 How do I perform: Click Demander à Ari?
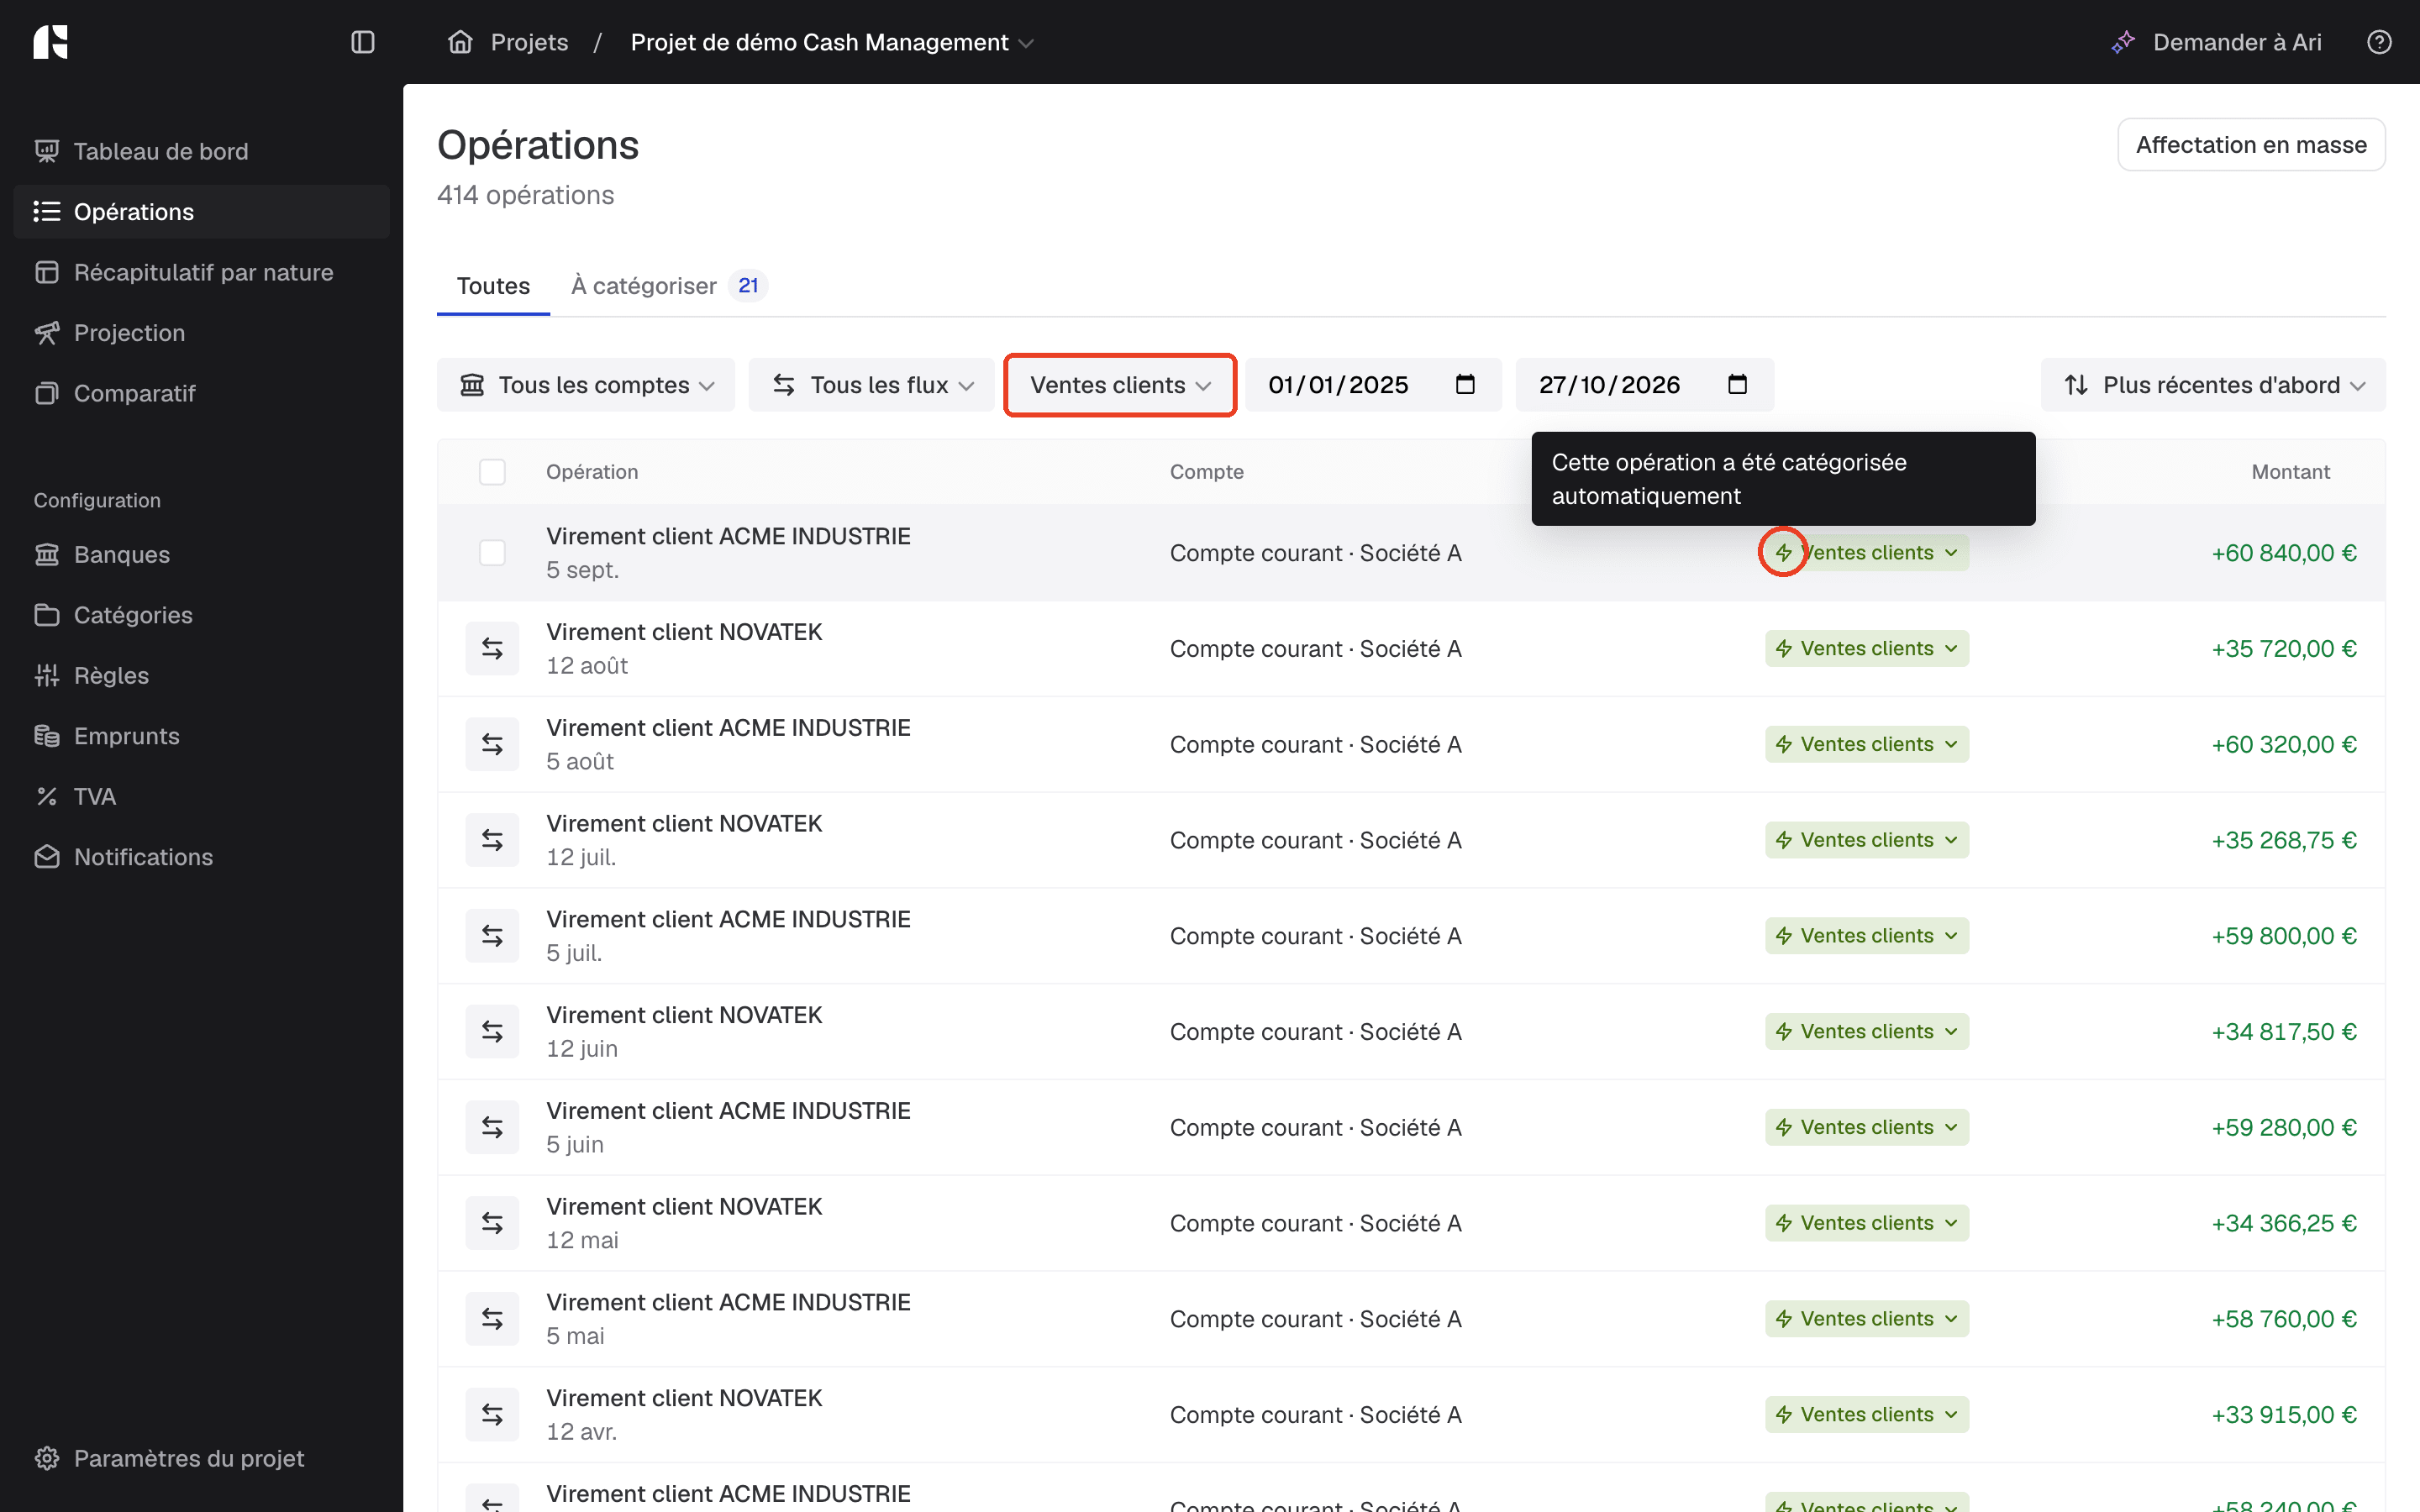(2217, 42)
